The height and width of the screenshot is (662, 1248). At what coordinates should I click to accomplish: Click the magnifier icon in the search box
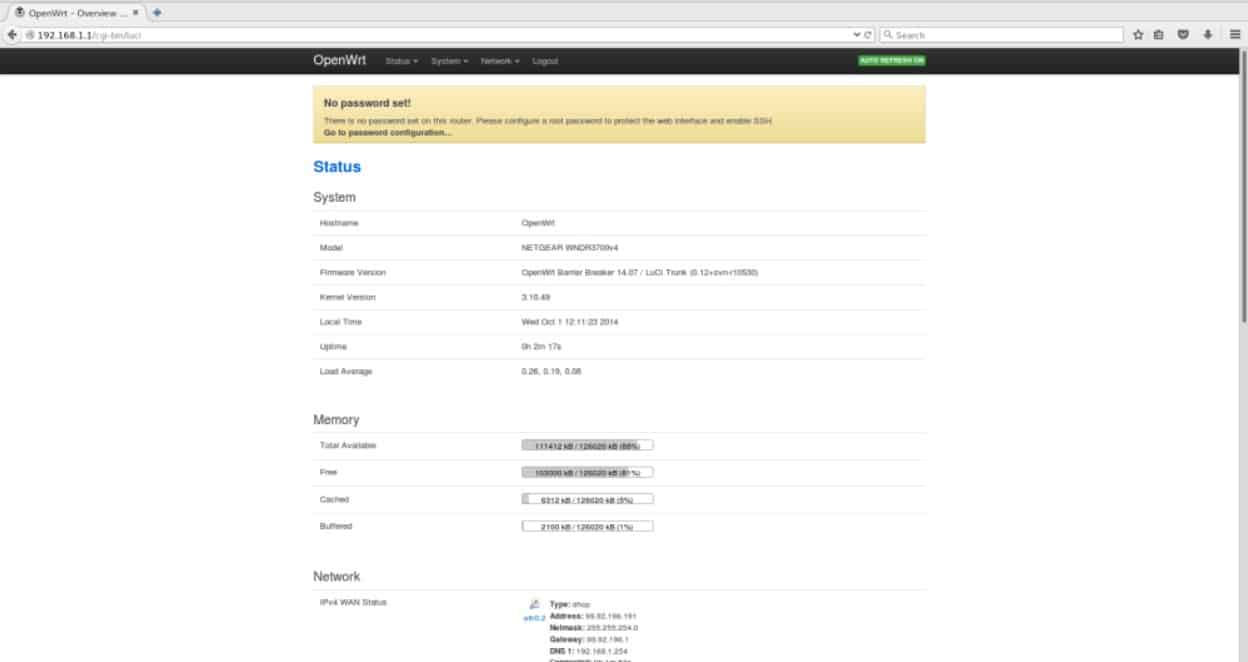pos(888,34)
